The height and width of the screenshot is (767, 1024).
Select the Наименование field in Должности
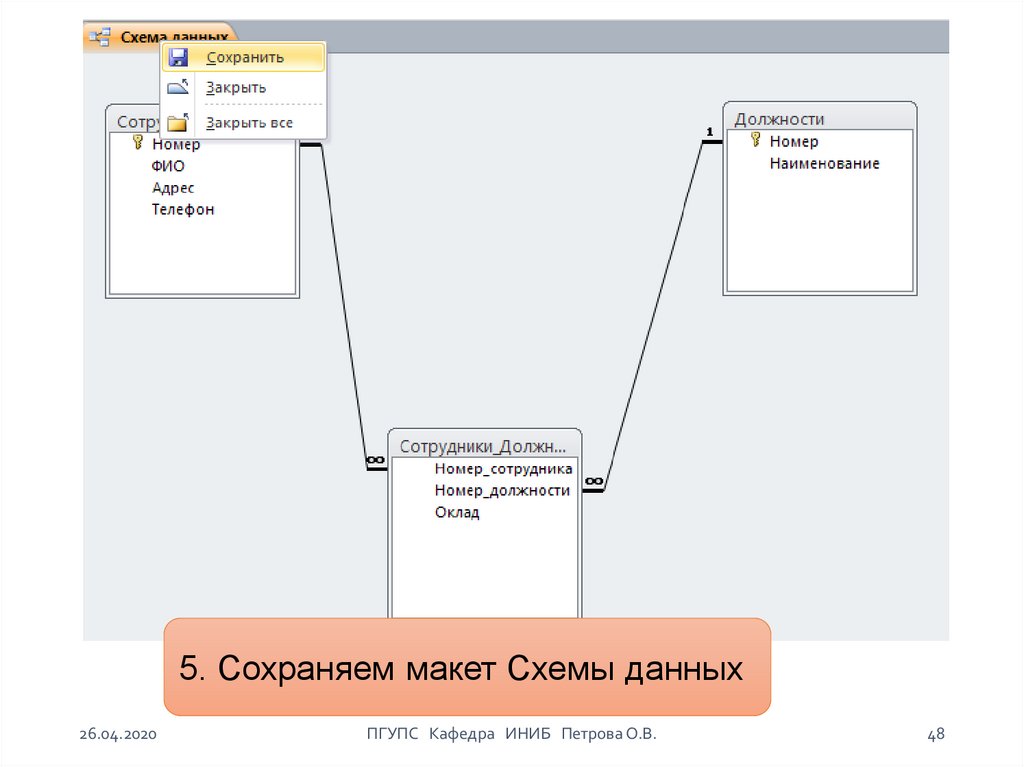coord(824,163)
